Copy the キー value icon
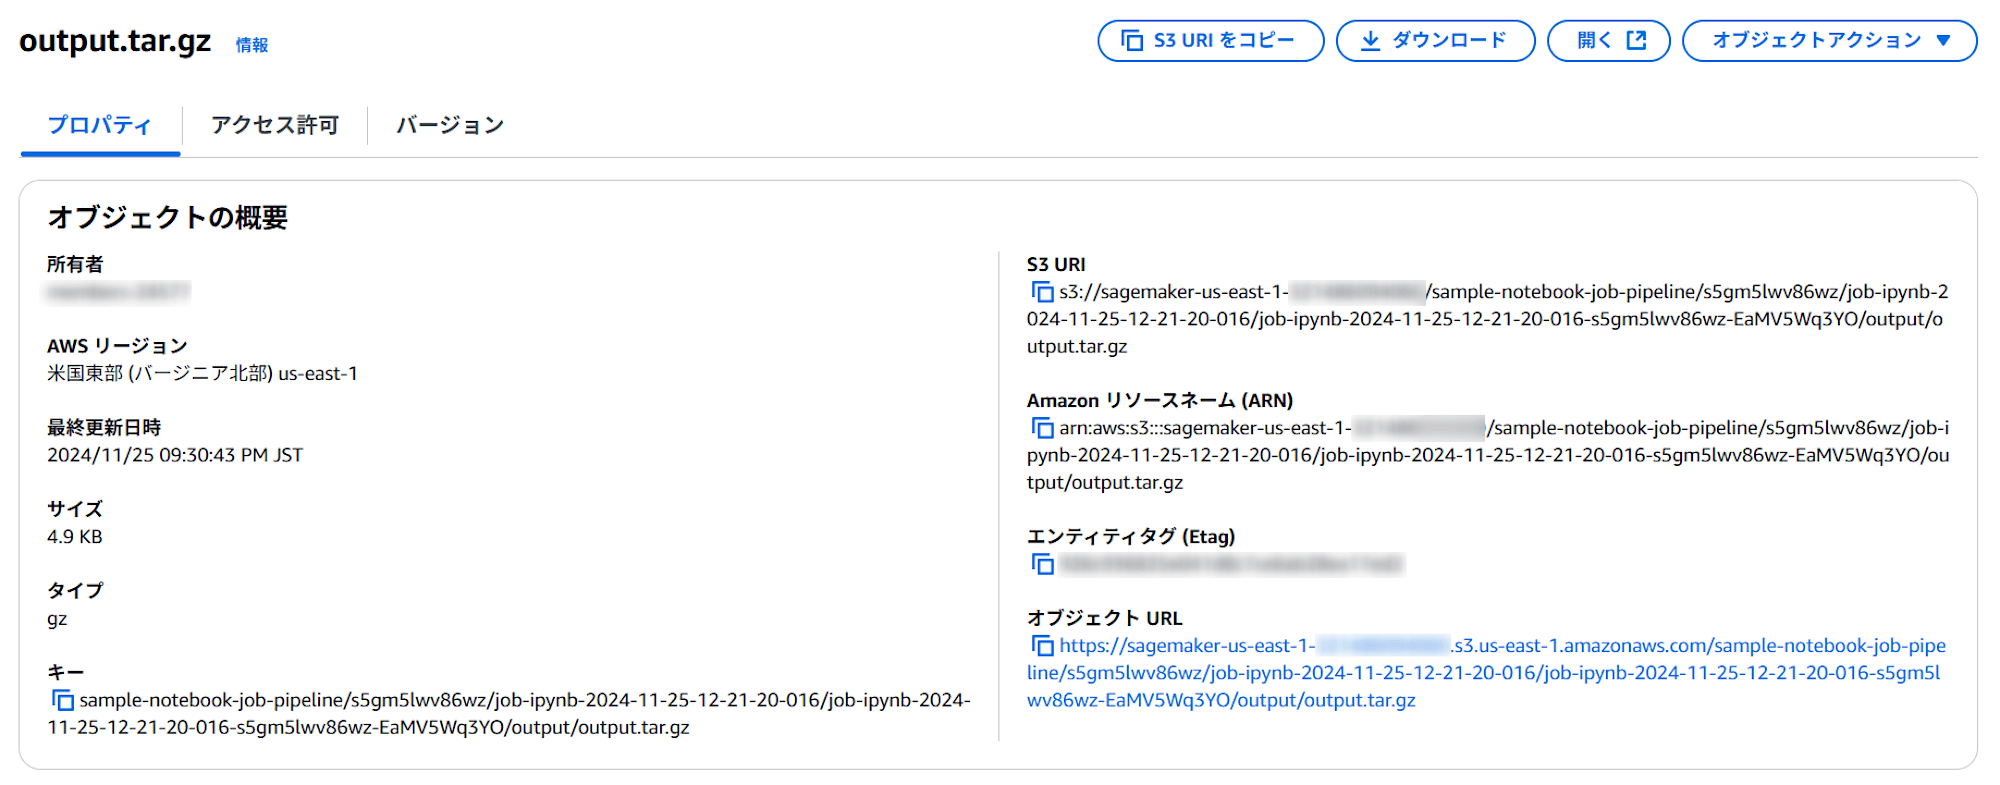 tap(62, 700)
